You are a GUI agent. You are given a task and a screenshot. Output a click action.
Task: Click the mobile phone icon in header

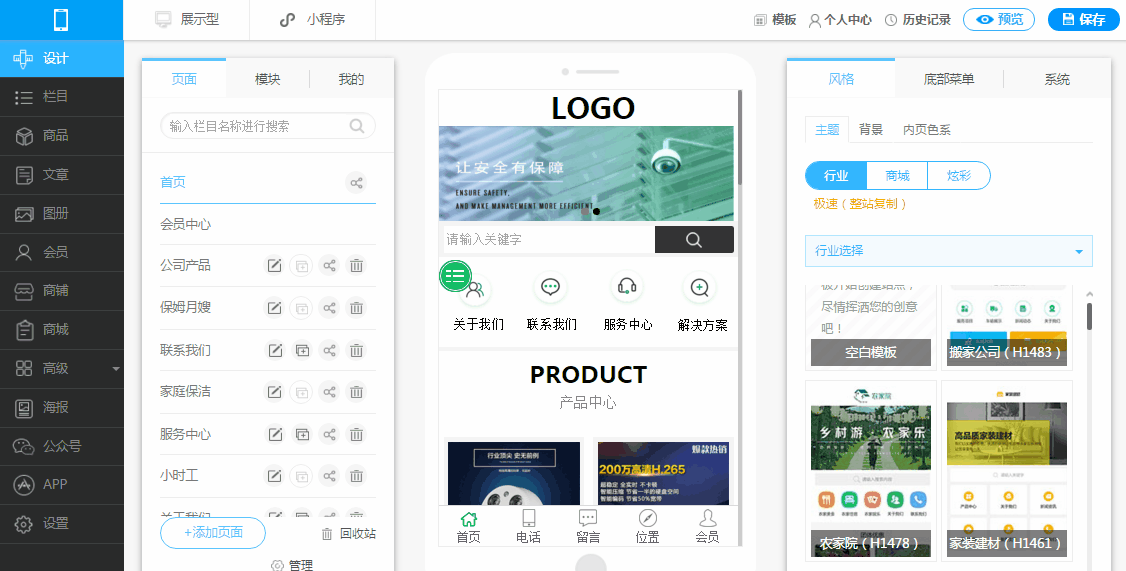coord(61,19)
